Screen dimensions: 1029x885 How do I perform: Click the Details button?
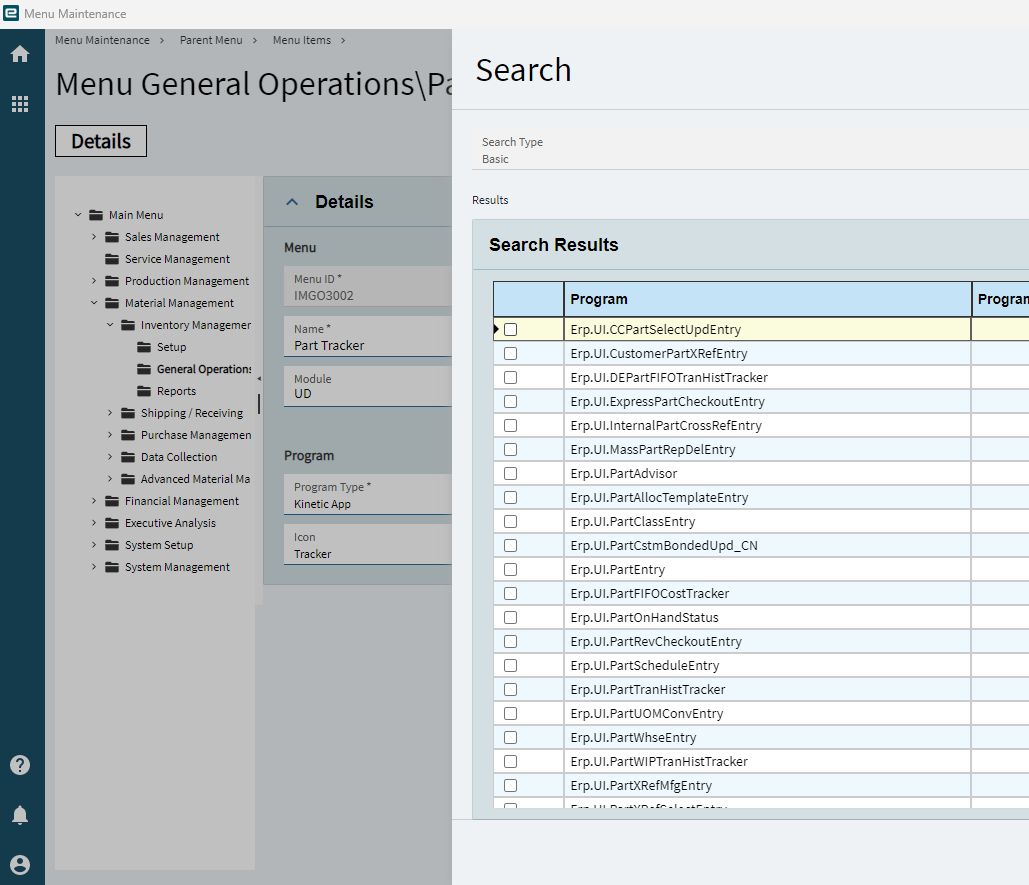click(x=101, y=141)
